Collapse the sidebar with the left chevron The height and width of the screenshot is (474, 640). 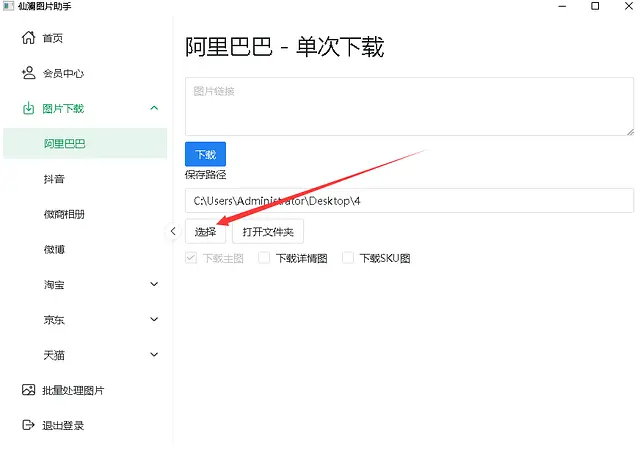[173, 231]
